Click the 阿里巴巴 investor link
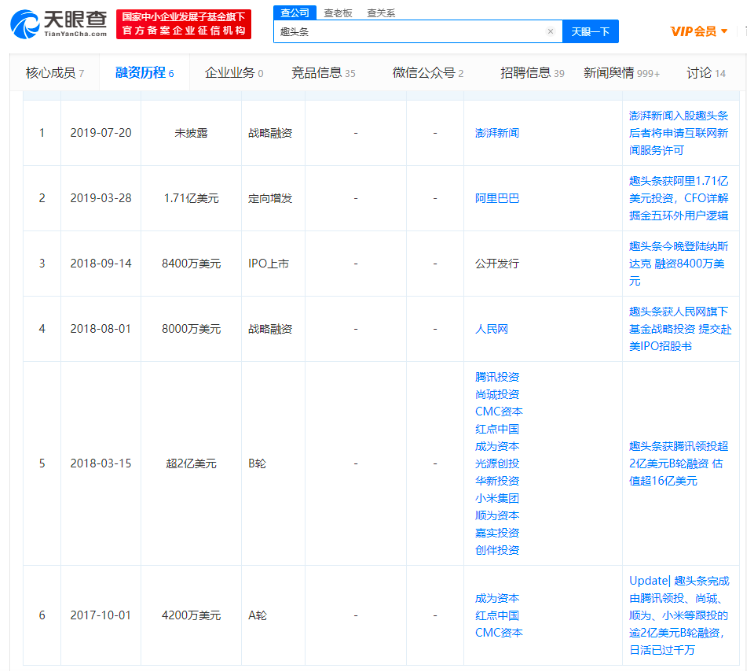The width and height of the screenshot is (747, 671). click(x=497, y=198)
